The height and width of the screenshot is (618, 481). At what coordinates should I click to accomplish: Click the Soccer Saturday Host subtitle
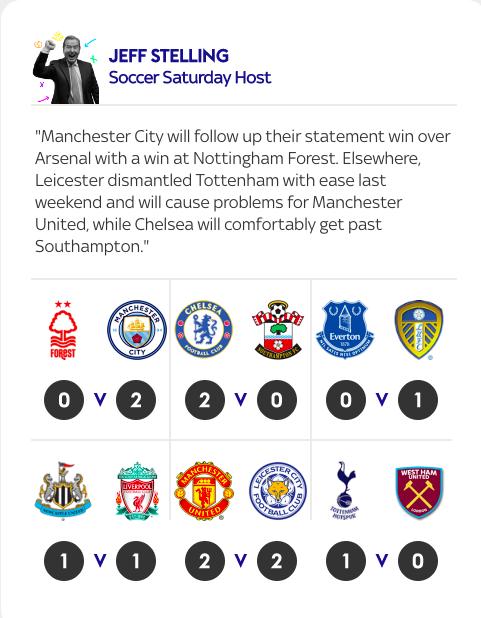tap(190, 77)
